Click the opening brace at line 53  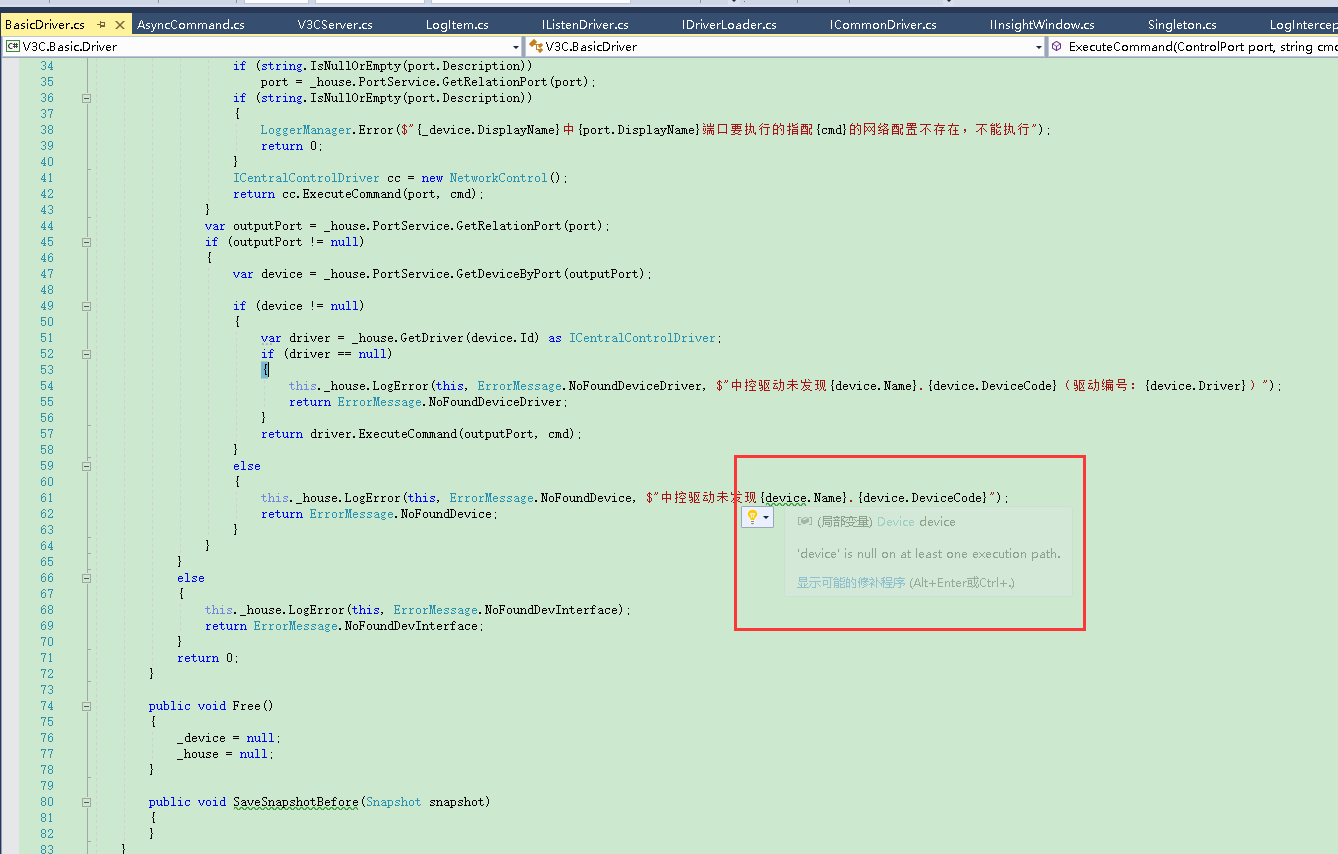265,370
